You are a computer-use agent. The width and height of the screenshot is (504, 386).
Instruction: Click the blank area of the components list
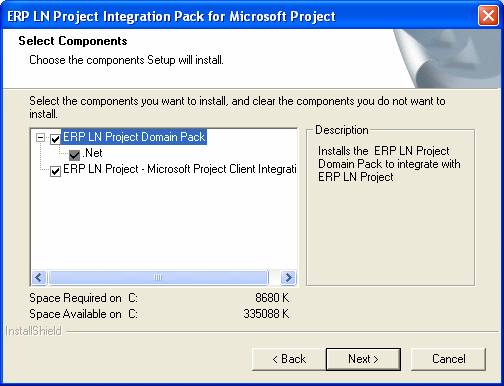tap(163, 223)
